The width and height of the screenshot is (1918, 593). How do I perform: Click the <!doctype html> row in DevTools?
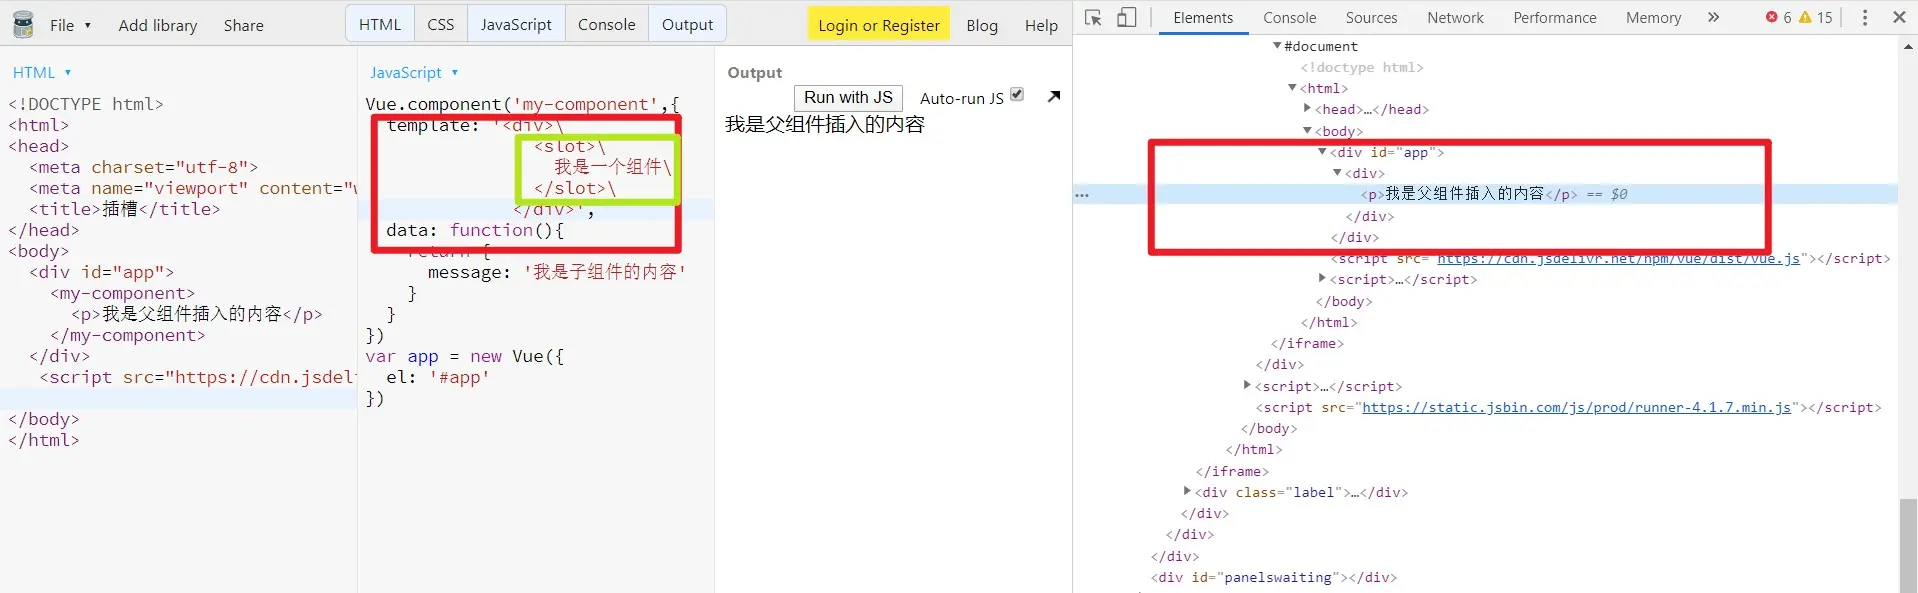coord(1362,67)
